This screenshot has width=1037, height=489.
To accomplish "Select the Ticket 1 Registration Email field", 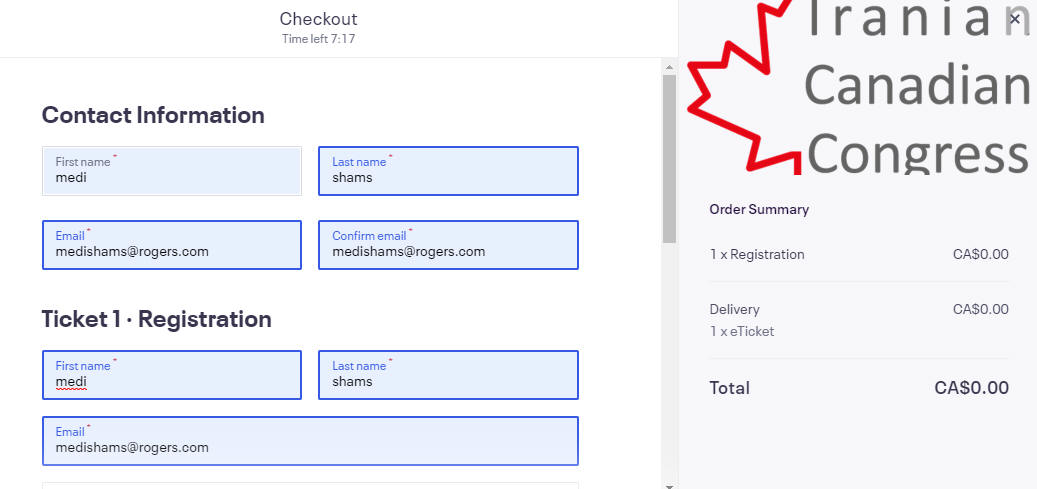I will coord(310,441).
